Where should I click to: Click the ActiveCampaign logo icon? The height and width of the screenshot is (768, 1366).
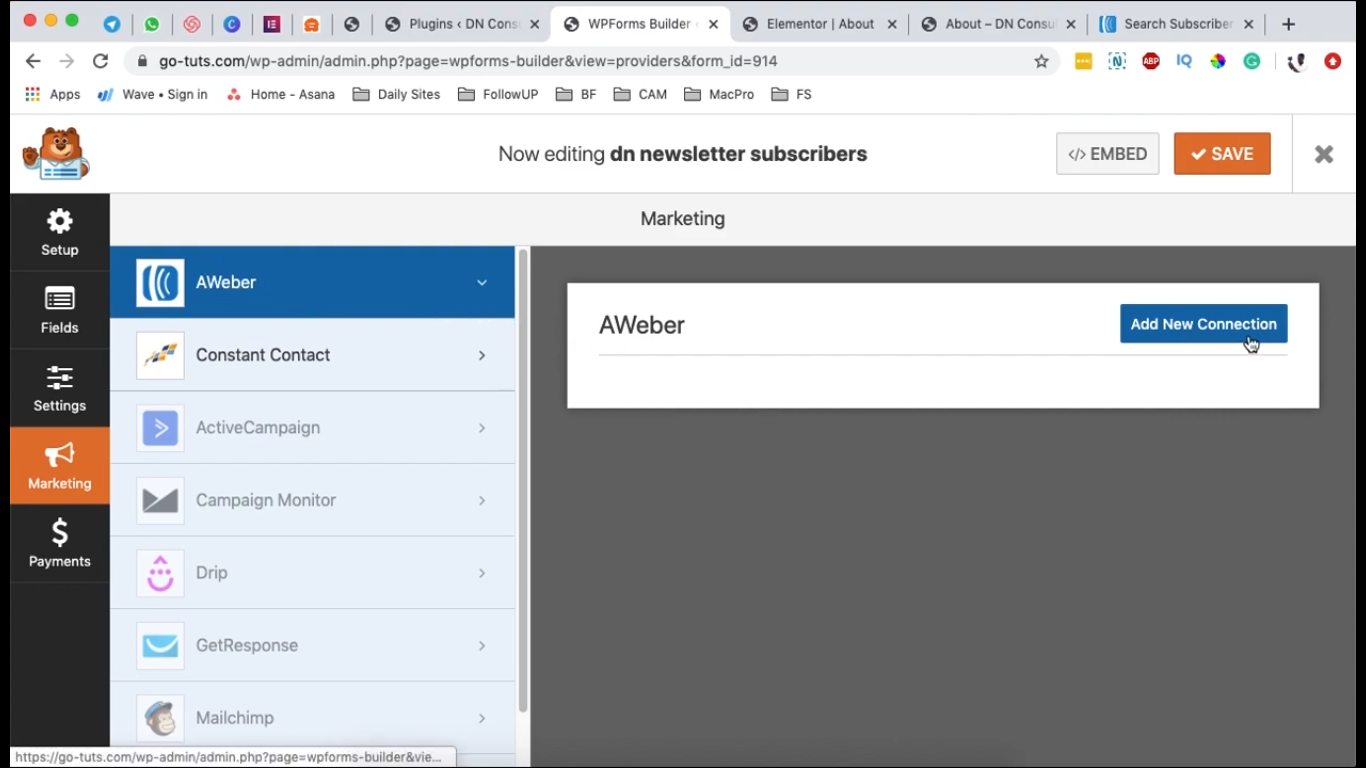point(160,428)
